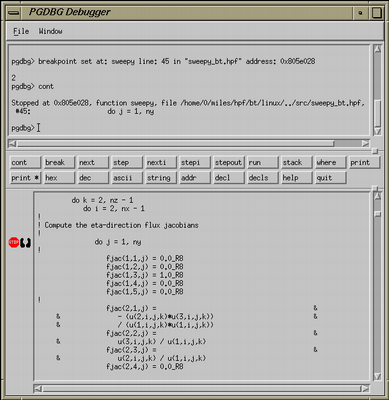The width and height of the screenshot is (389, 400).
Task: Click the quit button
Action: point(331,178)
